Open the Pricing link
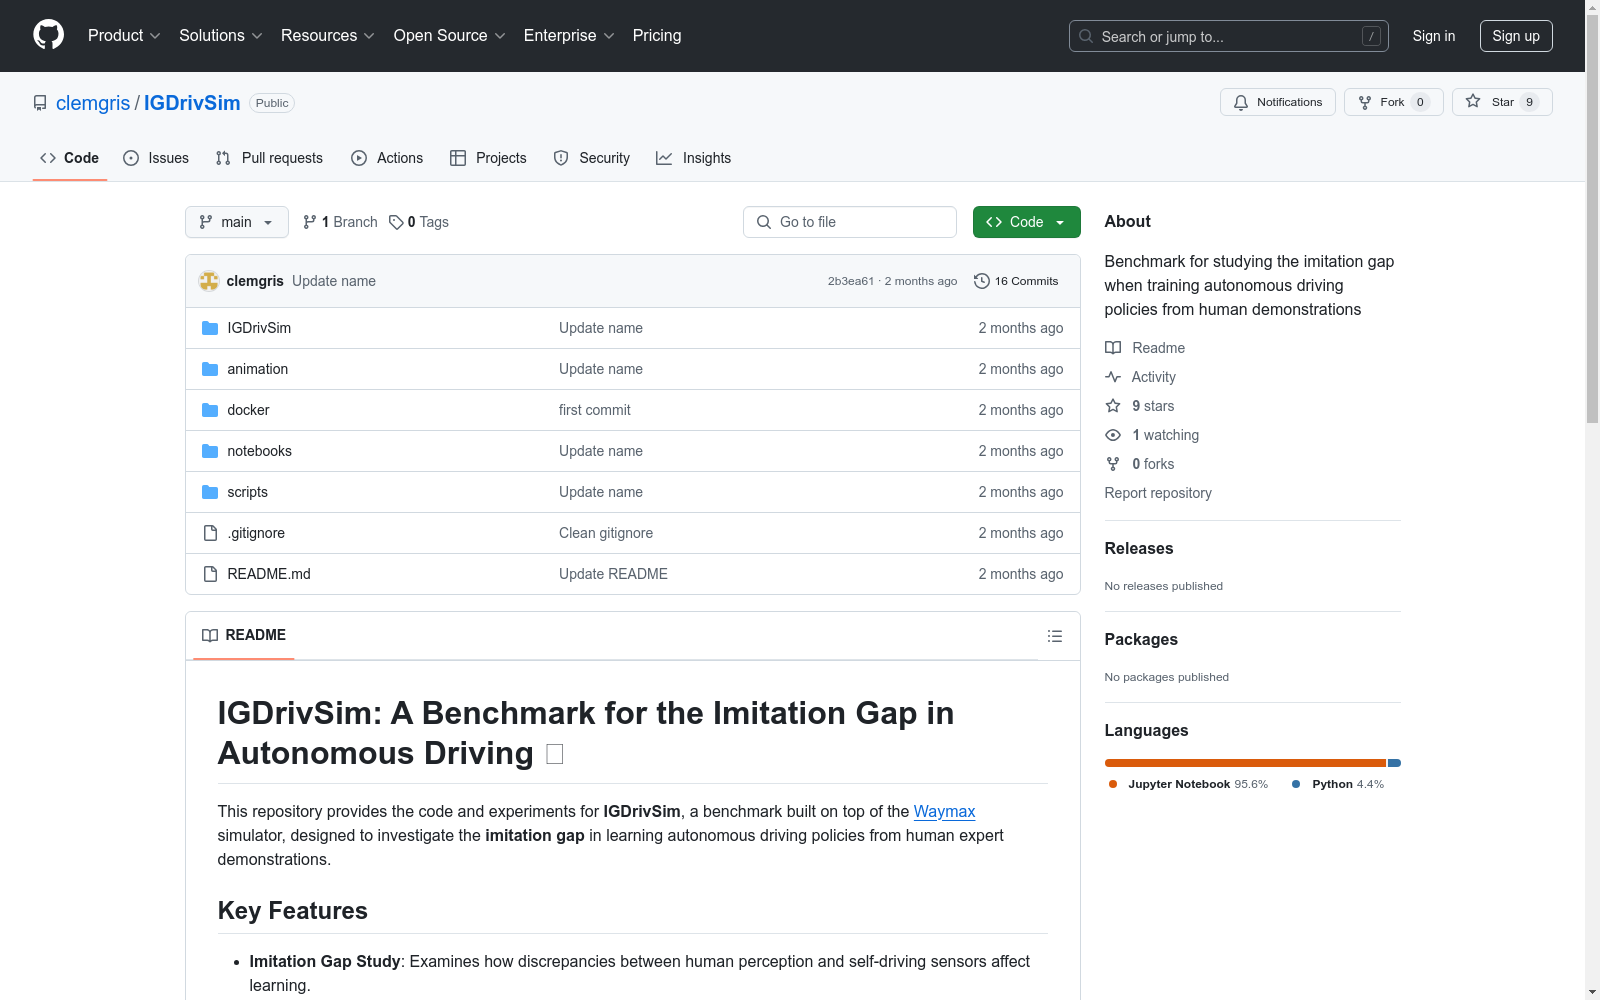 tap(657, 36)
